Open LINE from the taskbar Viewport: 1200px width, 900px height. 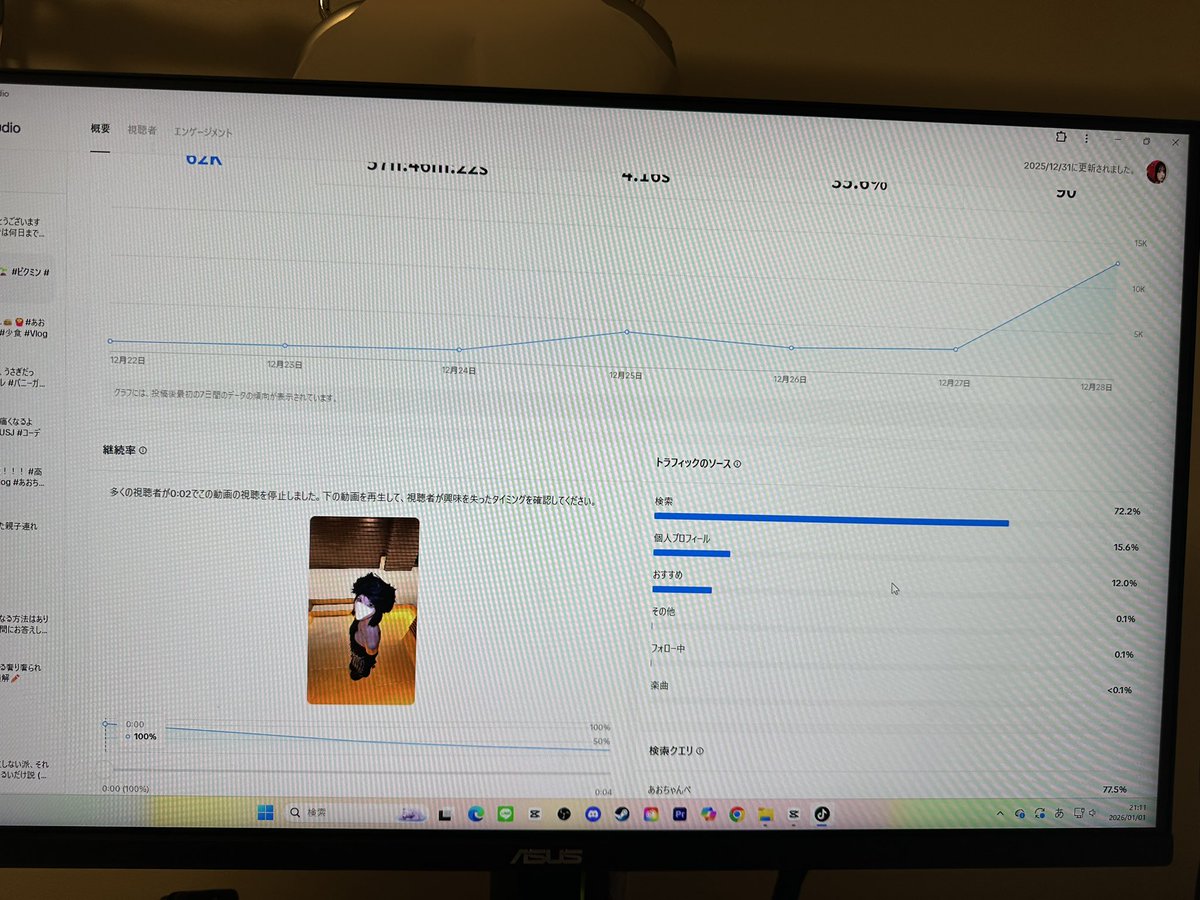(x=505, y=814)
